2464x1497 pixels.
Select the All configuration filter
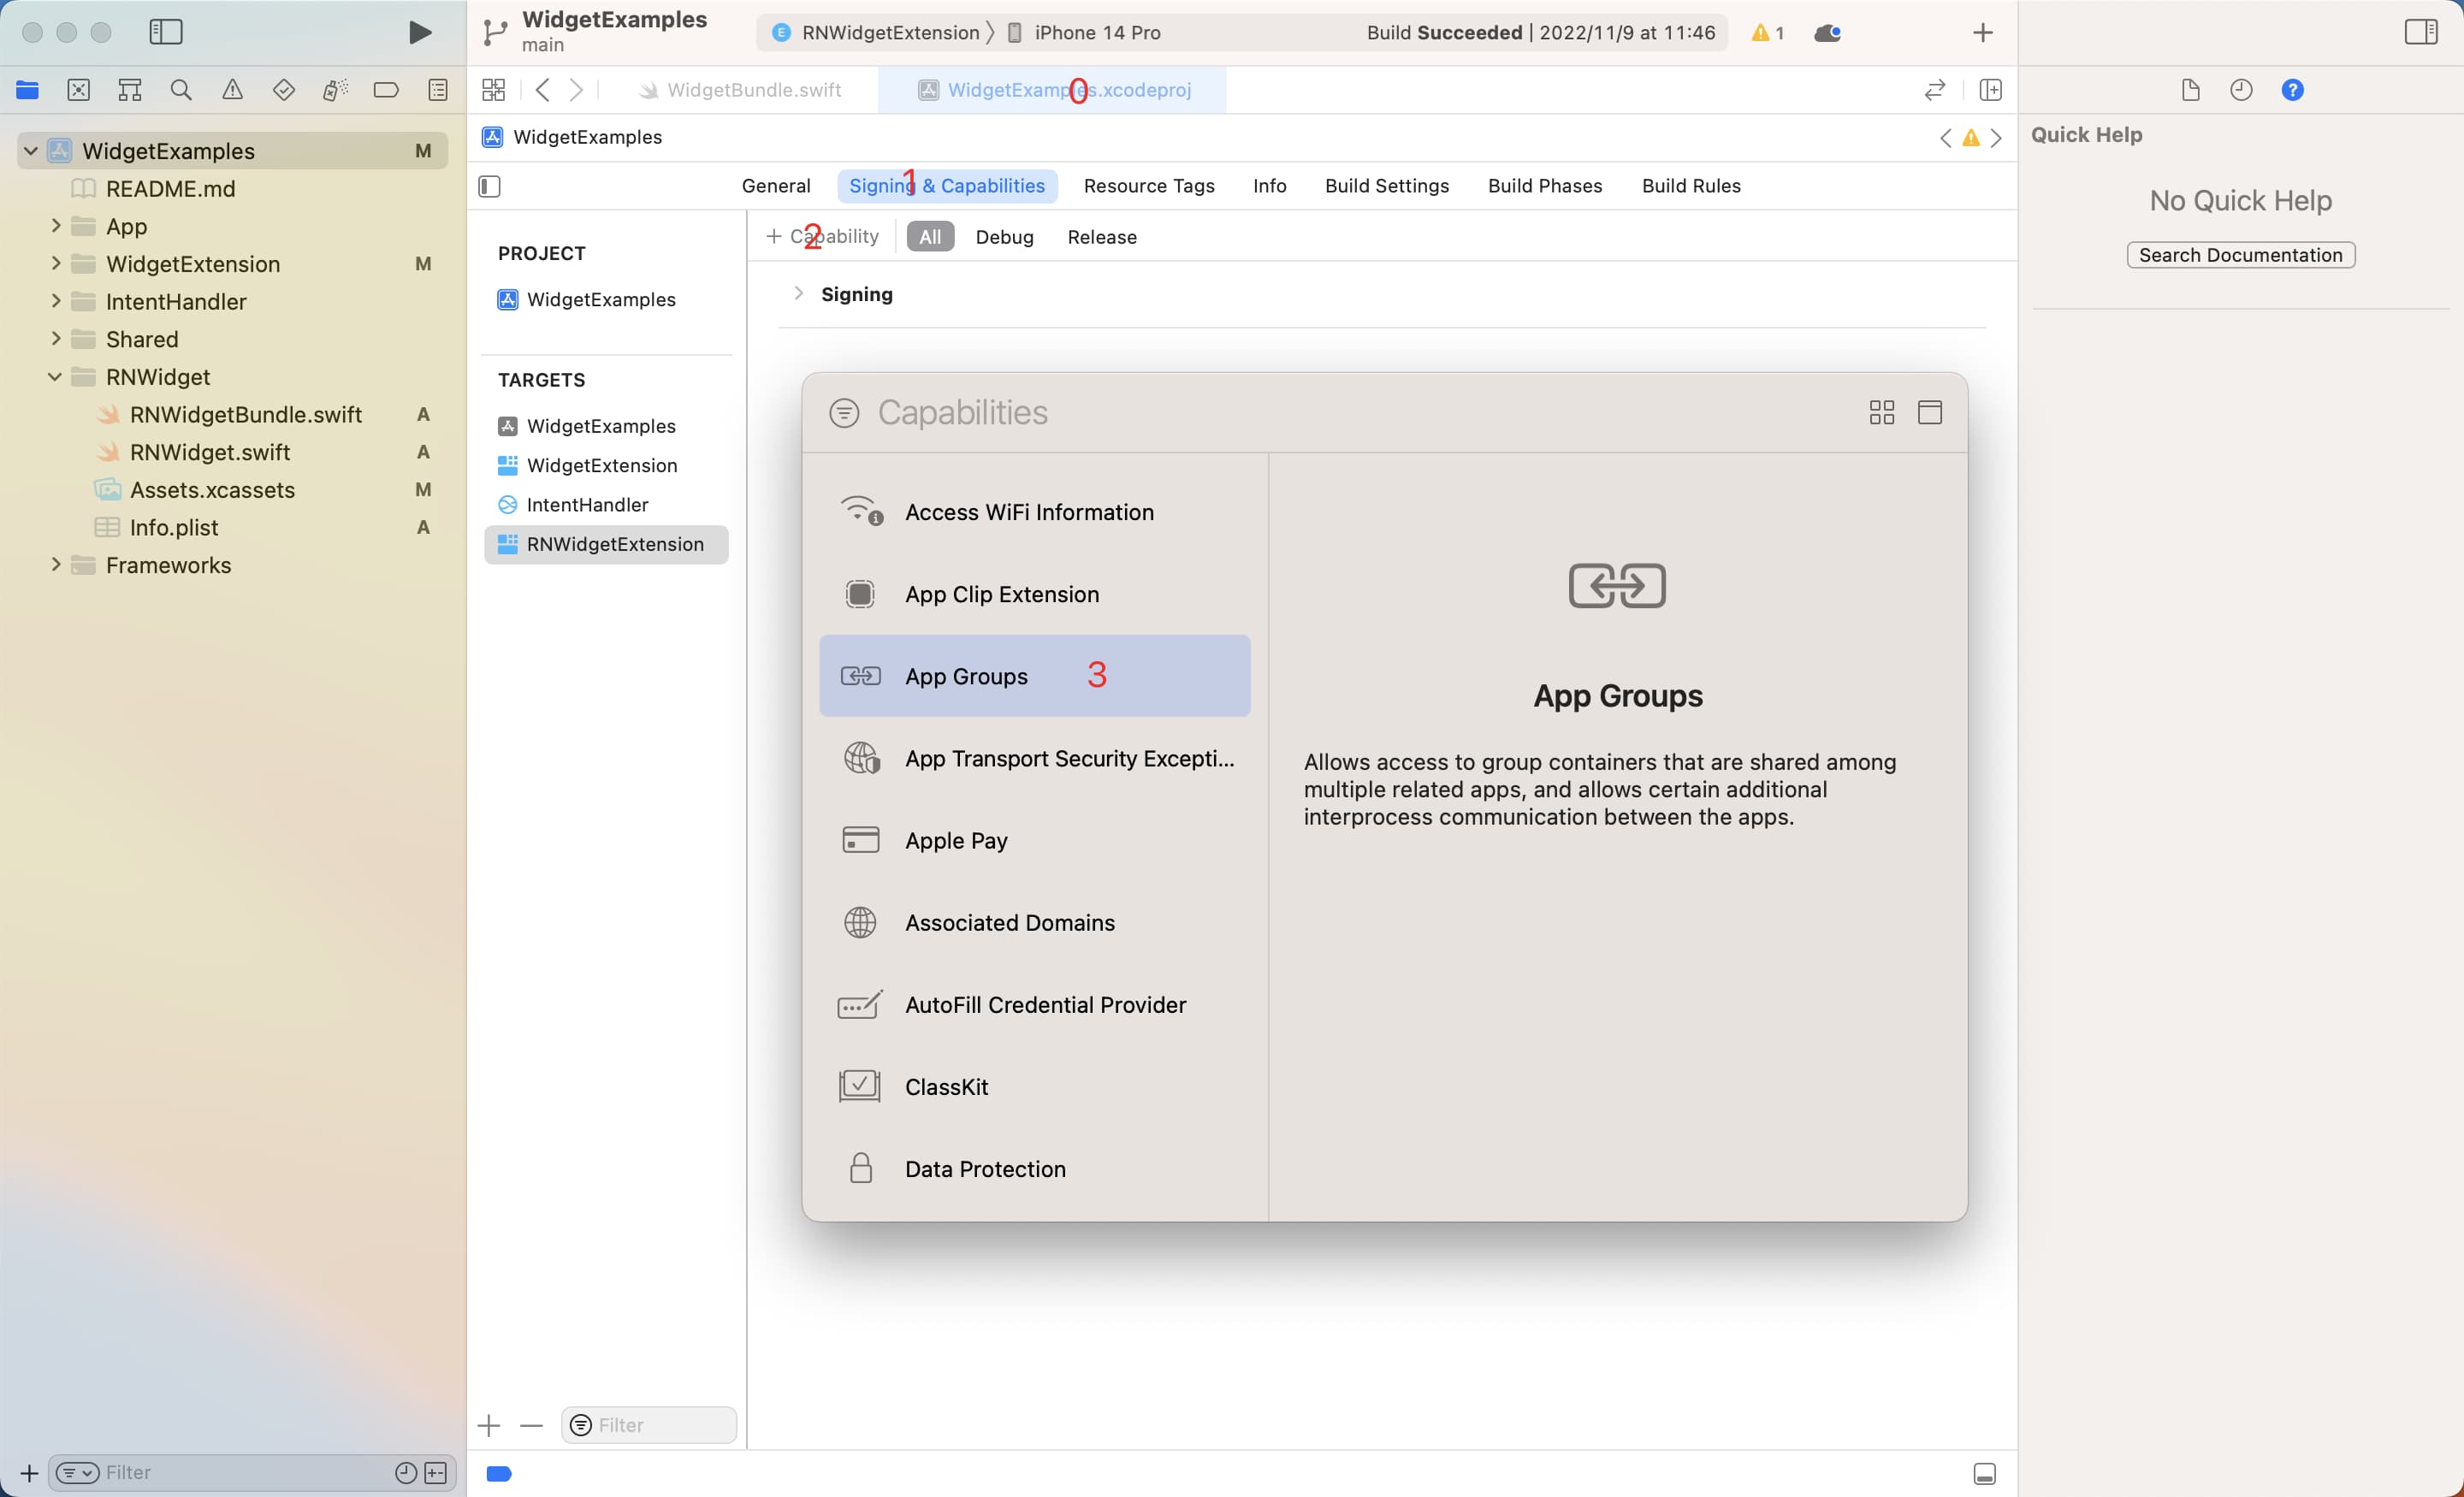[x=930, y=237]
